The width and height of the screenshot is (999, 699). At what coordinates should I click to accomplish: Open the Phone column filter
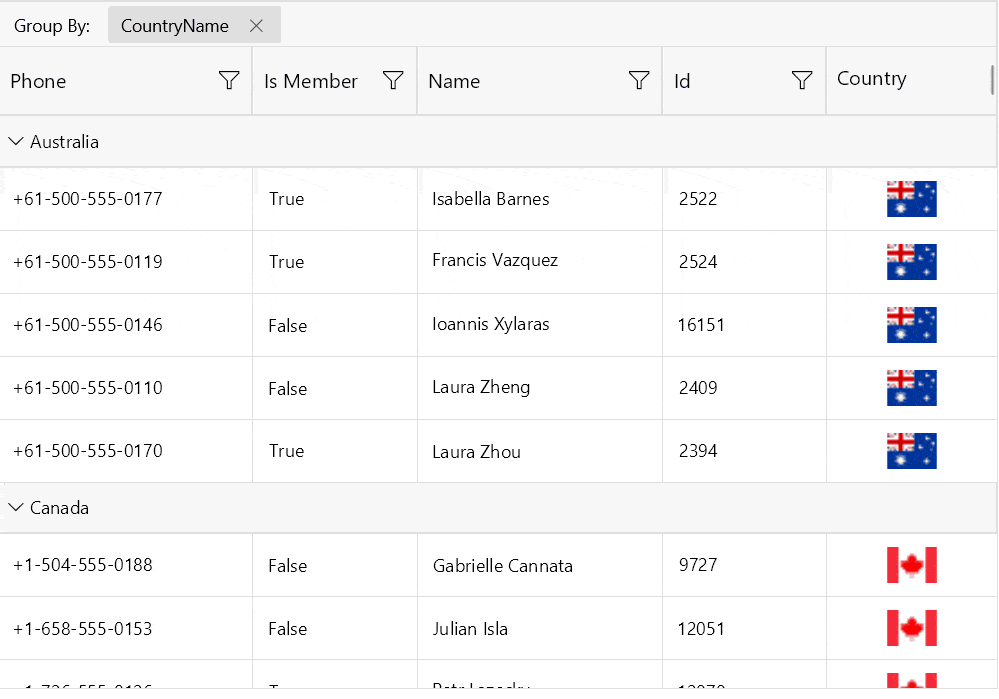(229, 80)
